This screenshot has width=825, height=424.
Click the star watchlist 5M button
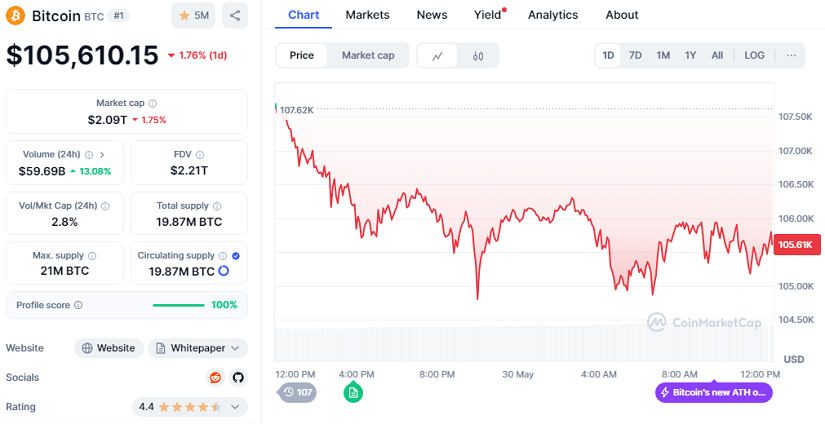tap(193, 16)
